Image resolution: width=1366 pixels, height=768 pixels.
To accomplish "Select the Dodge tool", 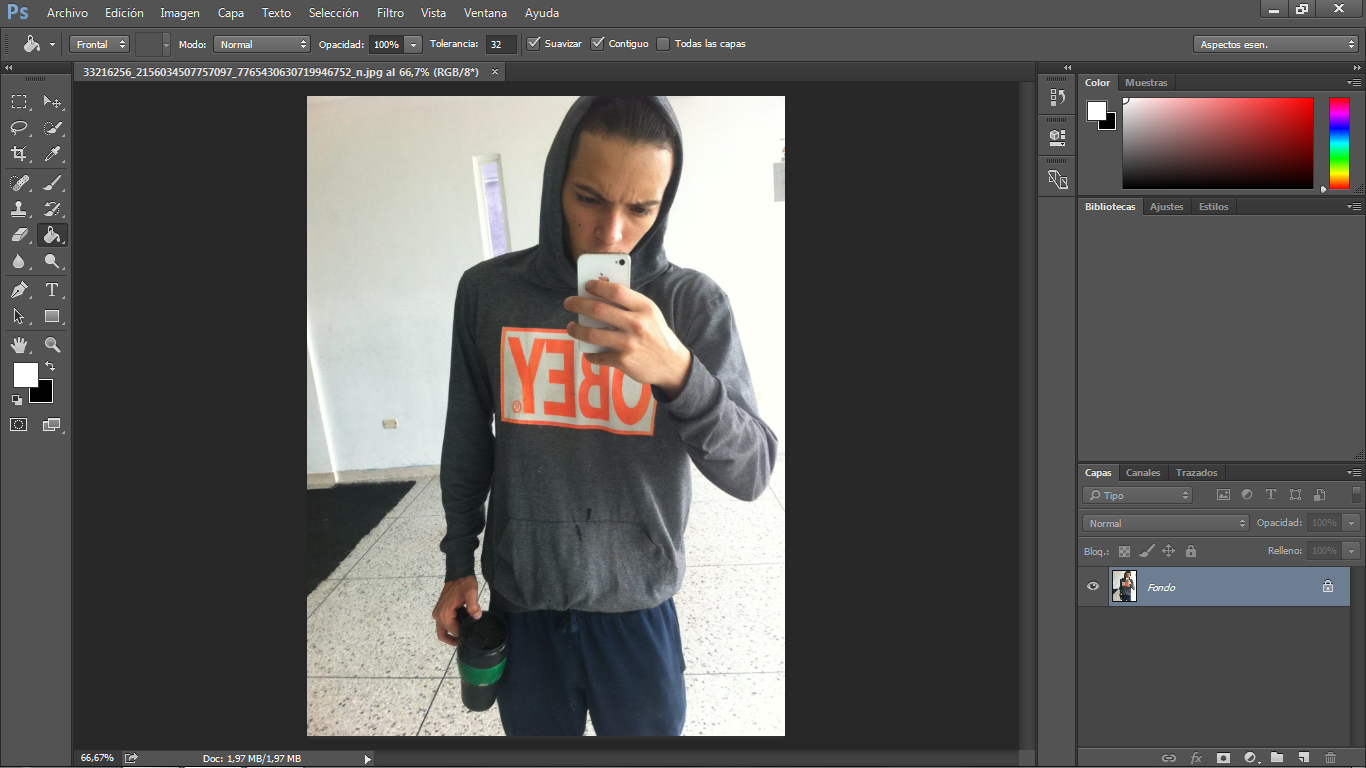I will (52, 261).
